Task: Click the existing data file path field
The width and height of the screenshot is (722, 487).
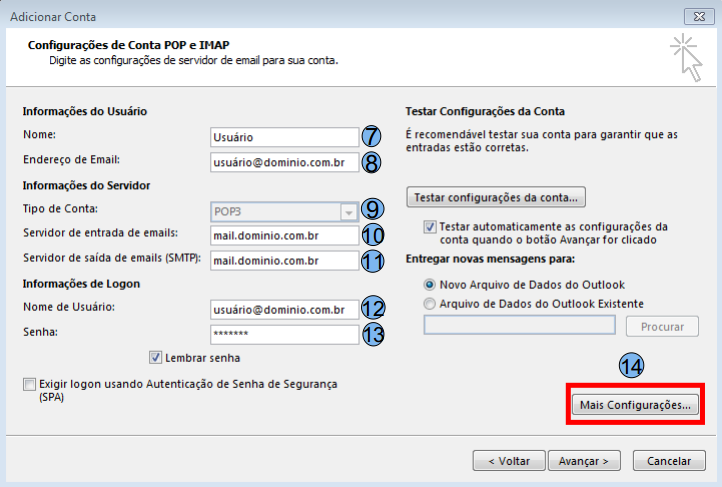Action: [519, 325]
